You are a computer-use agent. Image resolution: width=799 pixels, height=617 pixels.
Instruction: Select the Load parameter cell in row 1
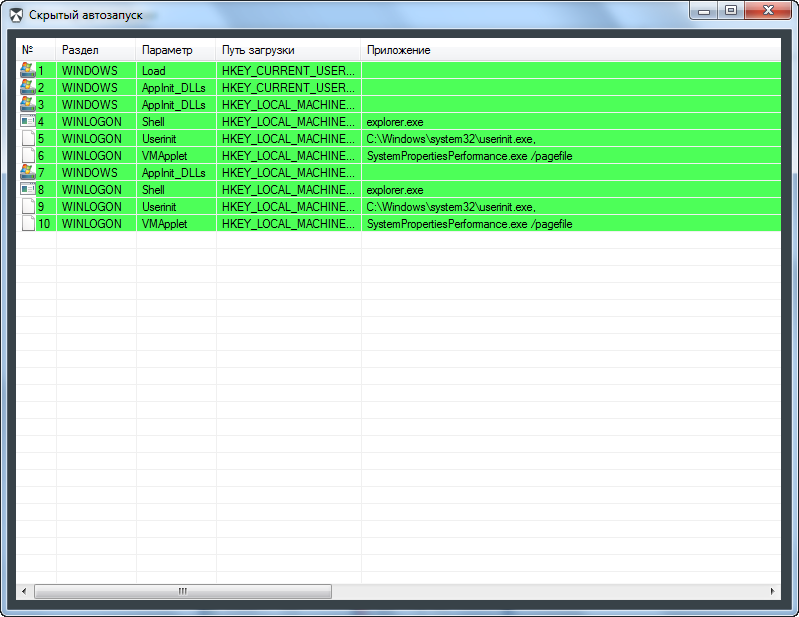pyautogui.click(x=176, y=70)
